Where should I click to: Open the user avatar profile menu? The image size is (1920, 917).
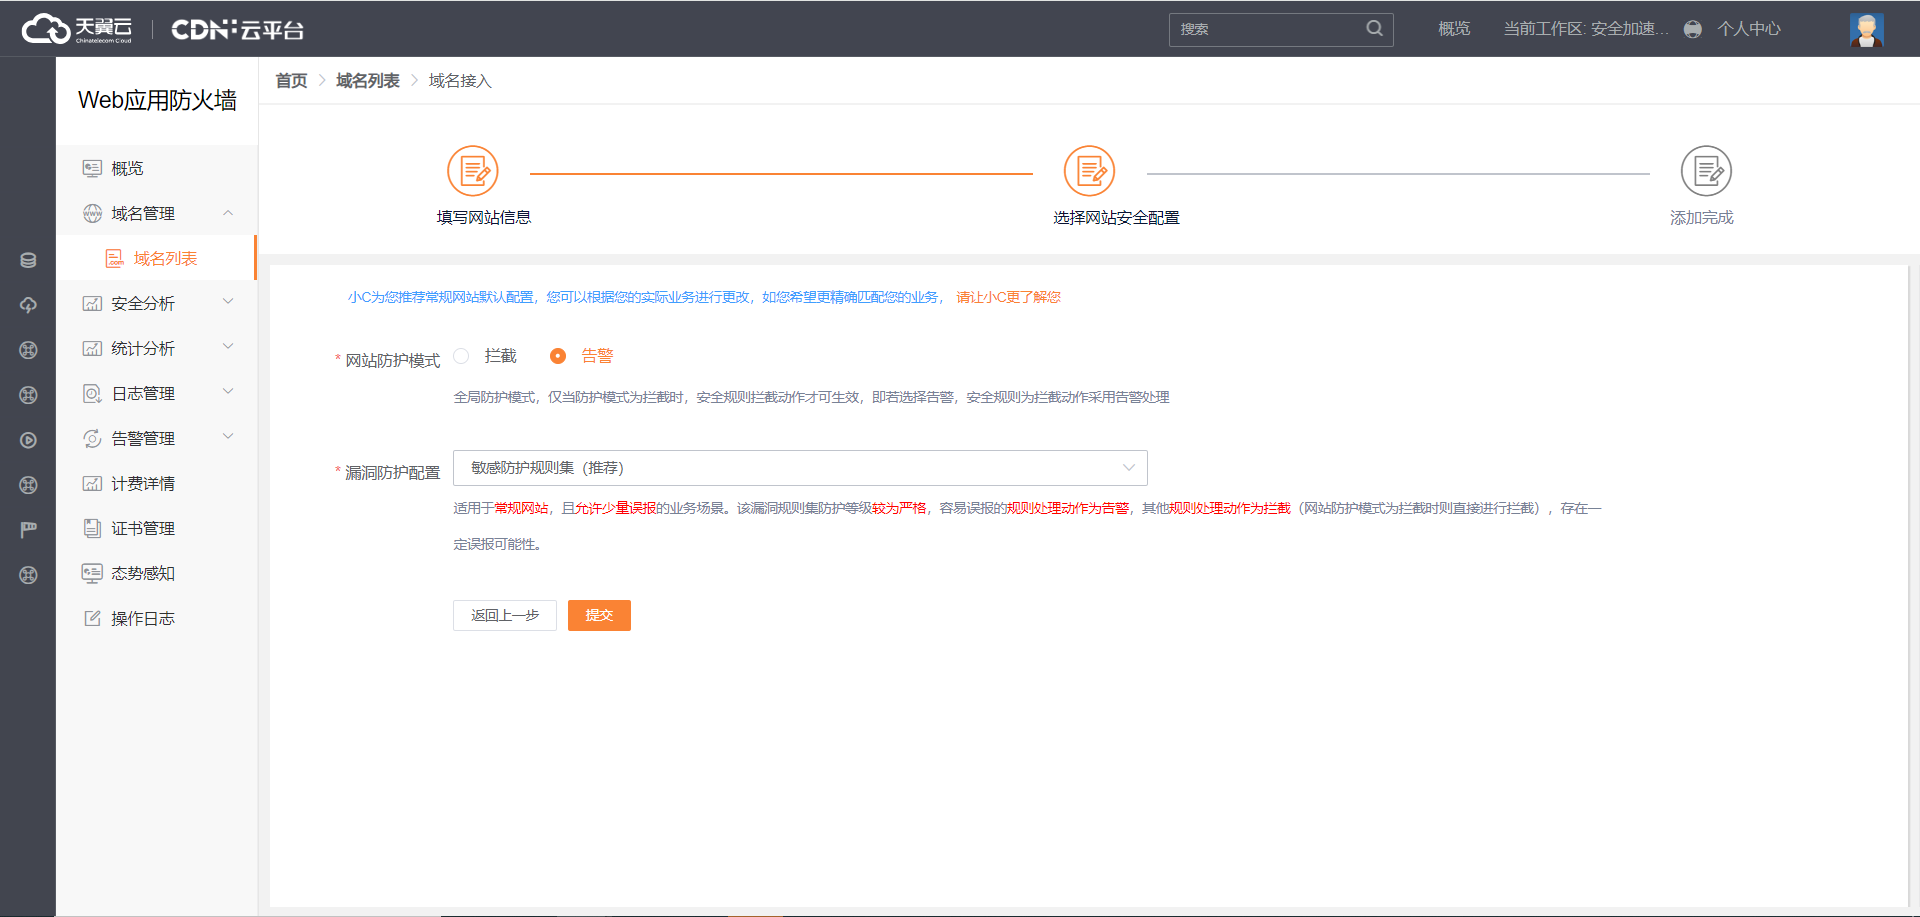click(1866, 30)
